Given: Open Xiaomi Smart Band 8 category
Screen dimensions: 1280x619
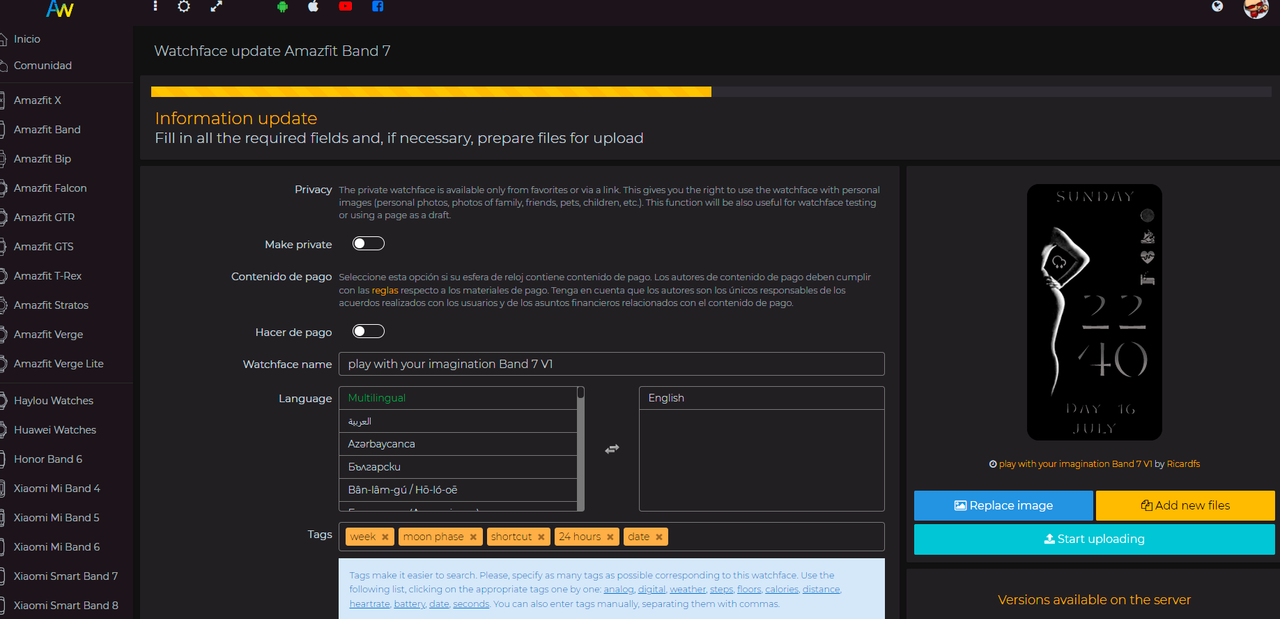Looking at the screenshot, I should coord(66,605).
